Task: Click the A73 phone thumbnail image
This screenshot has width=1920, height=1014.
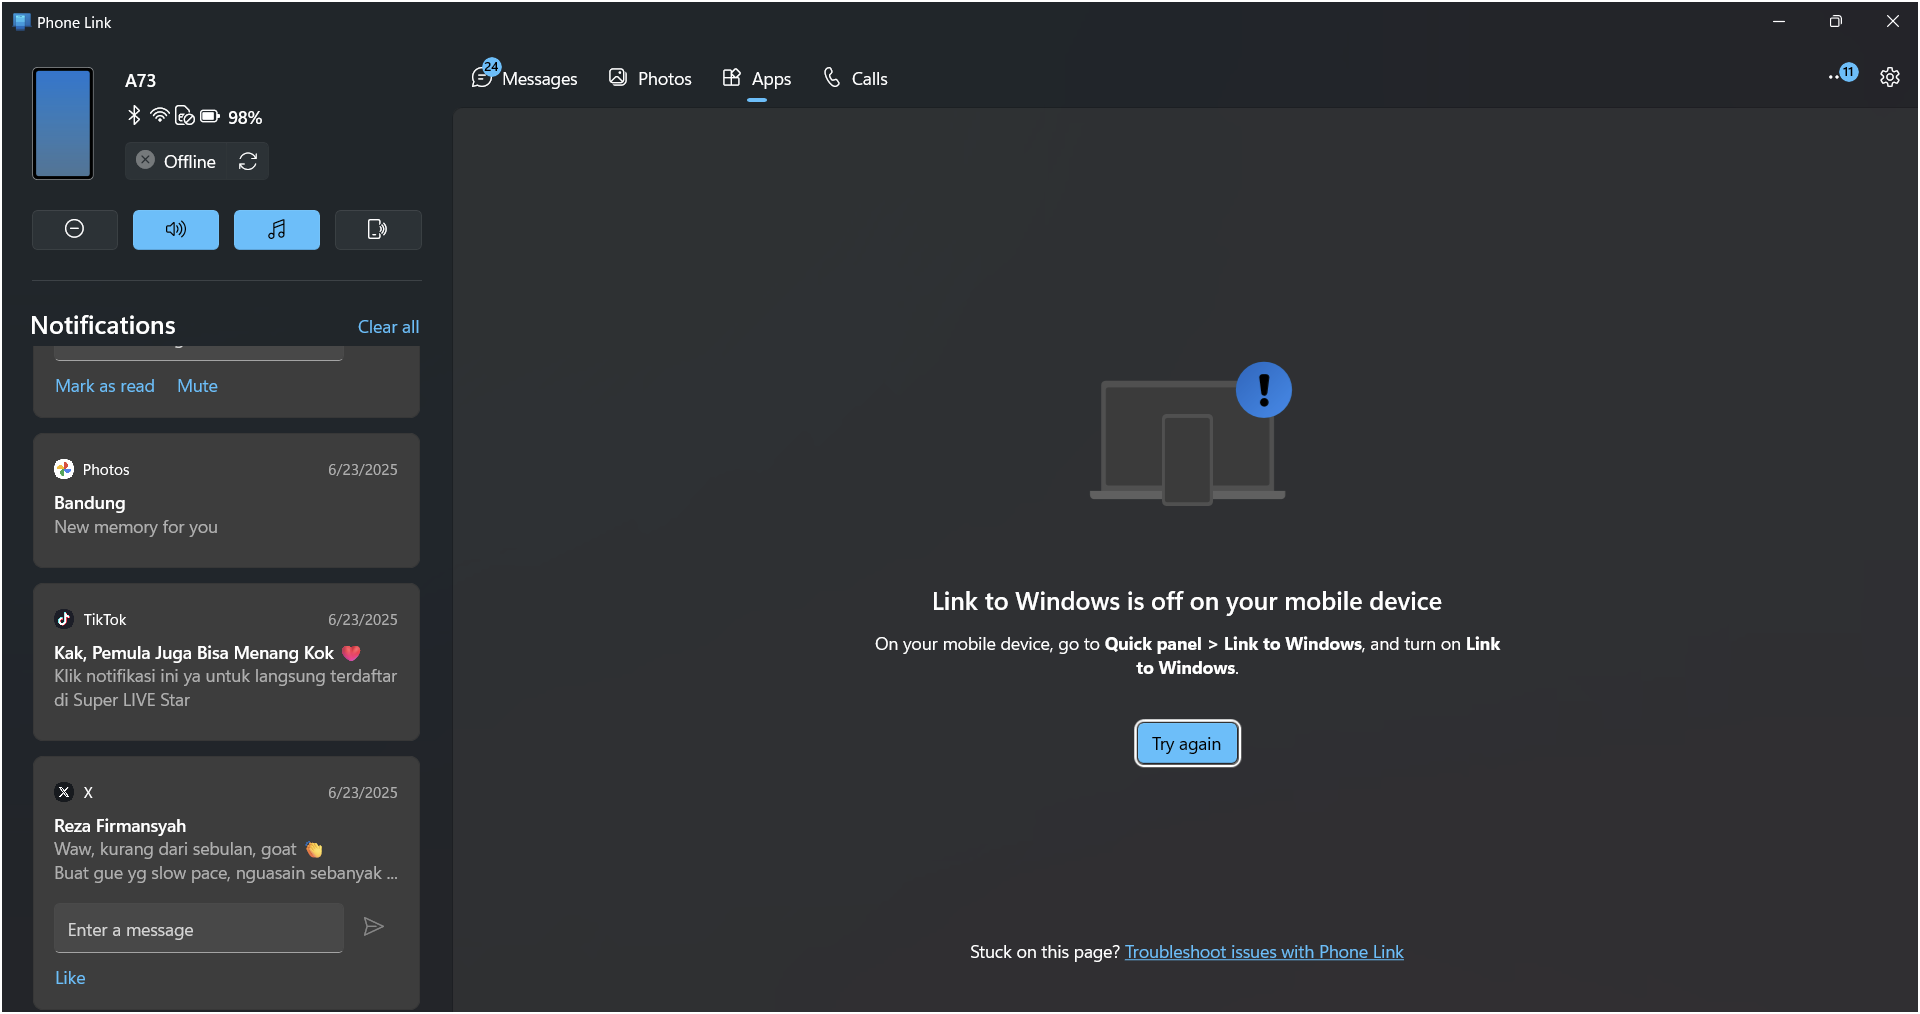Action: click(x=63, y=123)
